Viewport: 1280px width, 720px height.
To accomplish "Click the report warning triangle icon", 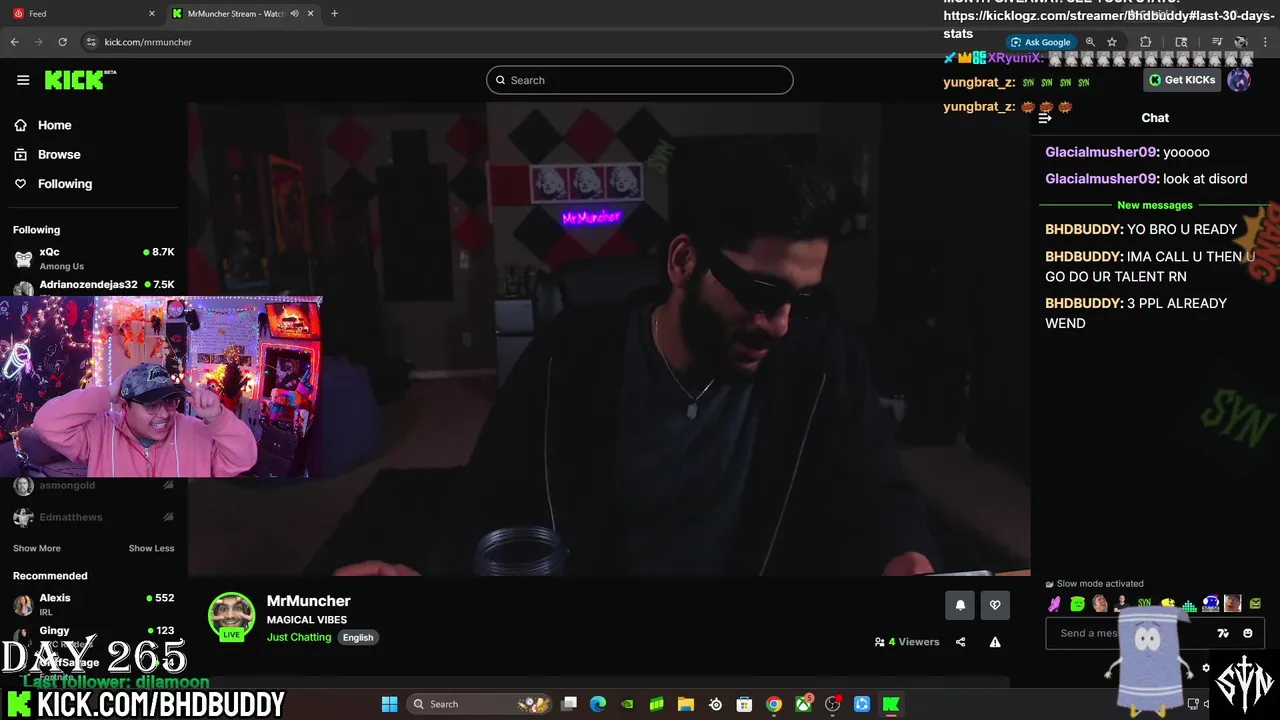I will point(995,642).
